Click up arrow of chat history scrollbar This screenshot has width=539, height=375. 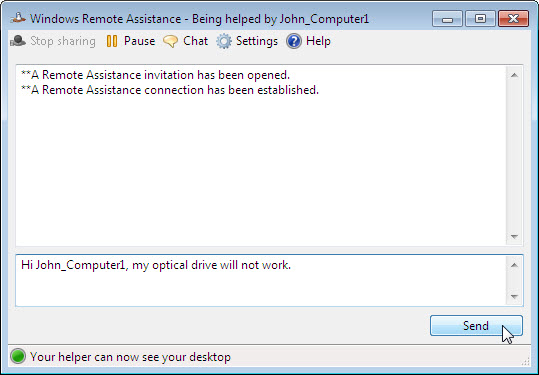point(514,75)
